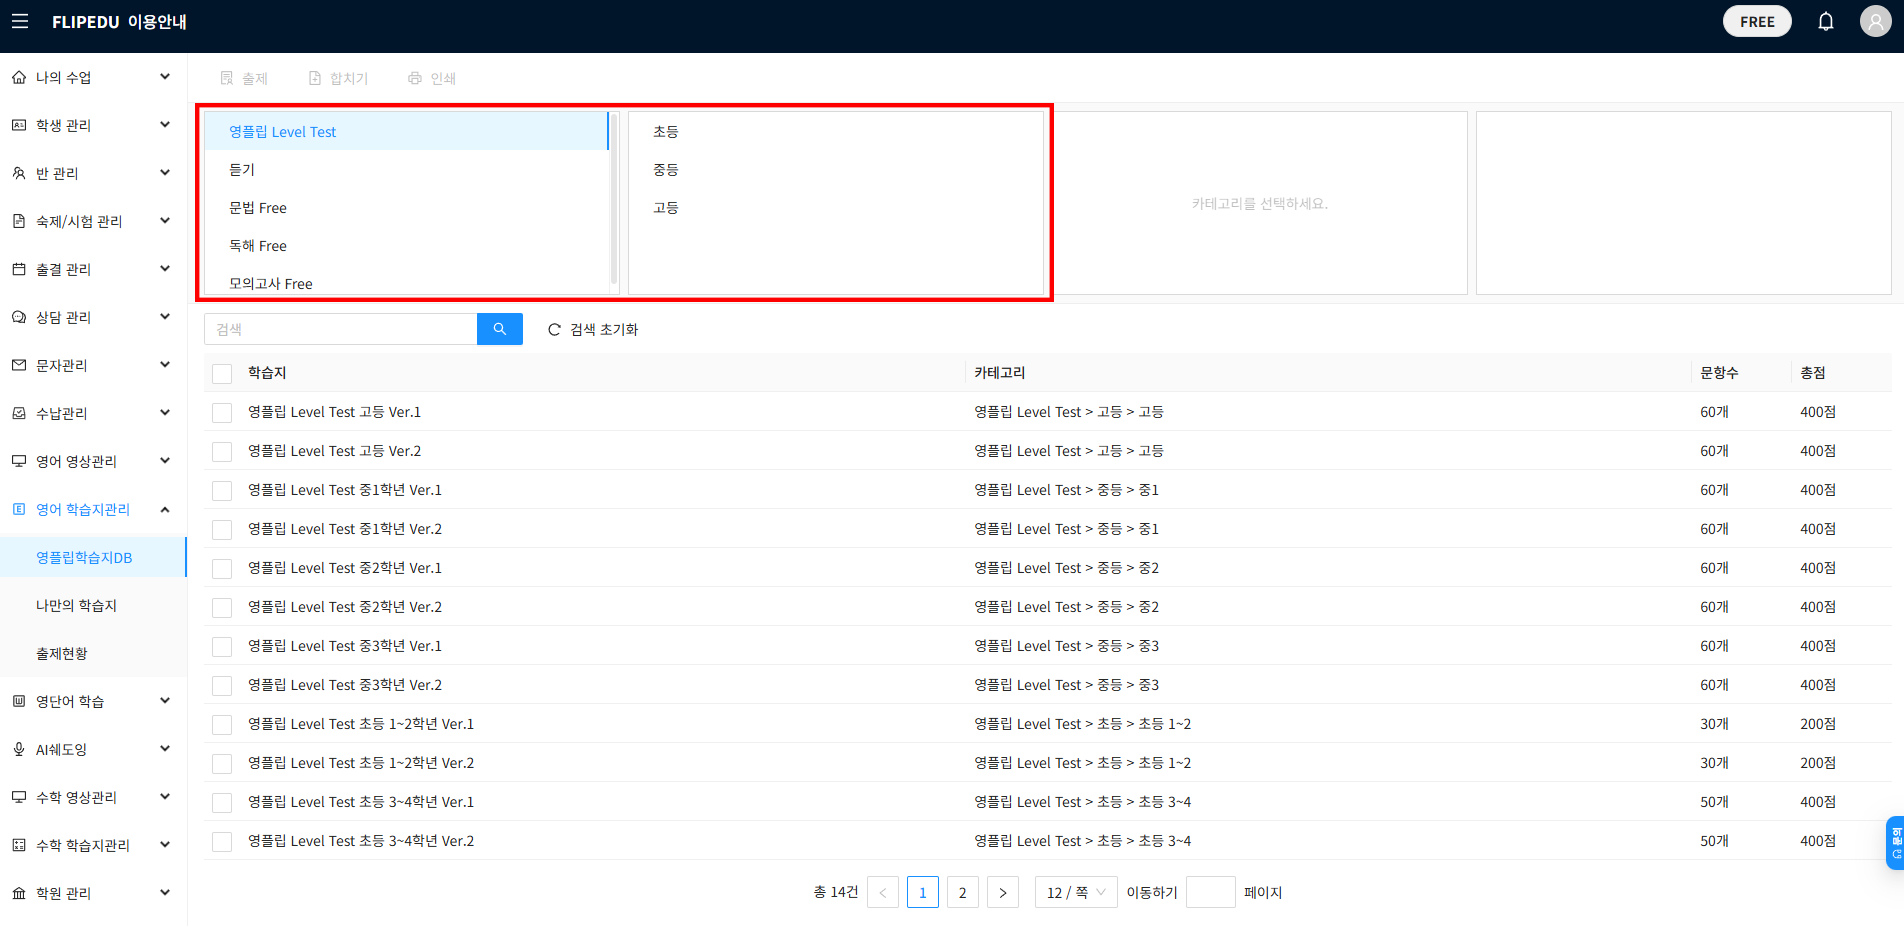Expand the 반 관리 menu chevron

tap(165, 173)
